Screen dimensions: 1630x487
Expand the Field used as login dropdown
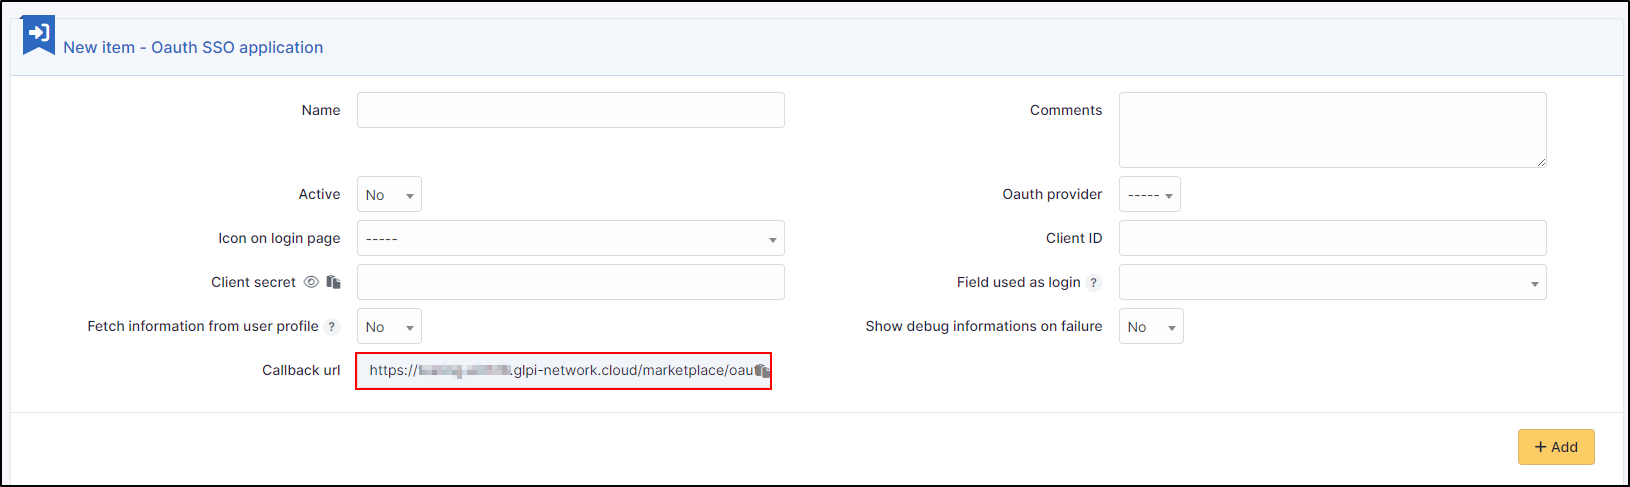[x=1332, y=283]
